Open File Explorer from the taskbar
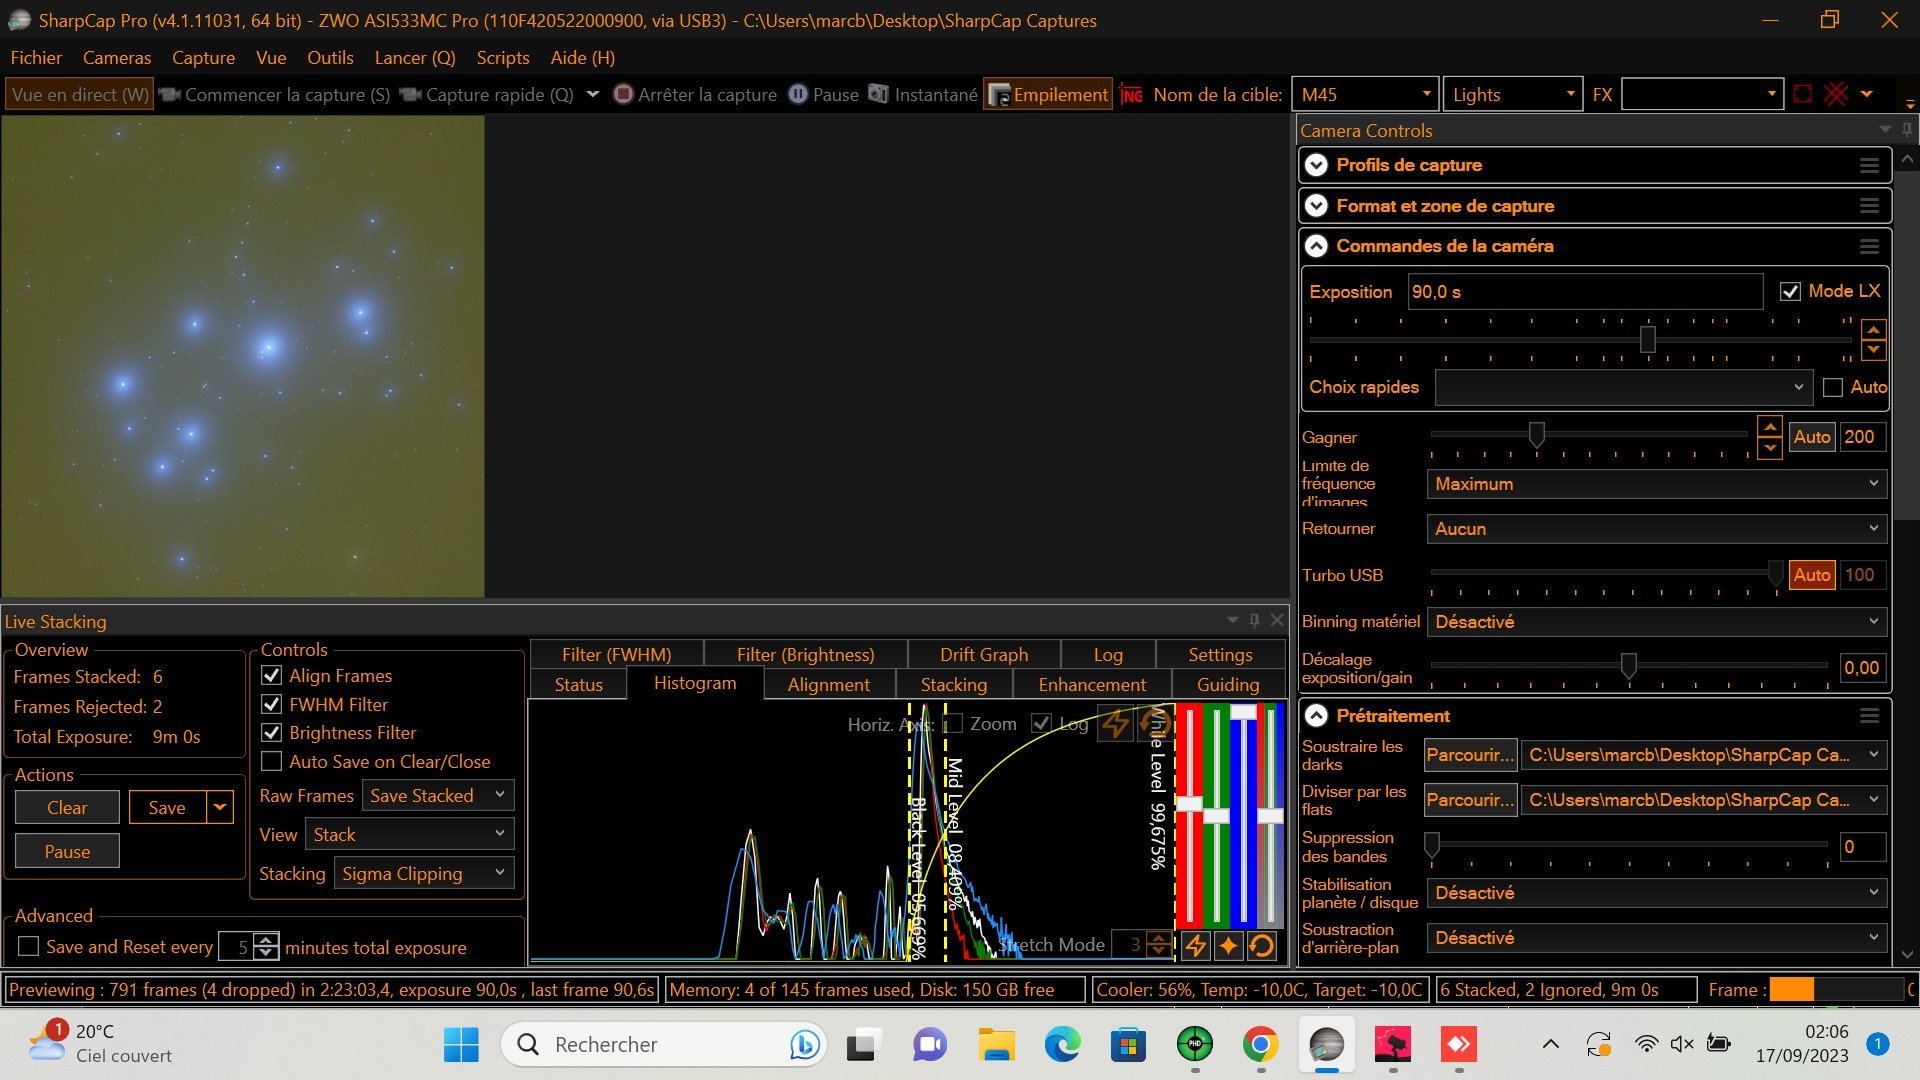This screenshot has width=1920, height=1080. (x=996, y=1045)
